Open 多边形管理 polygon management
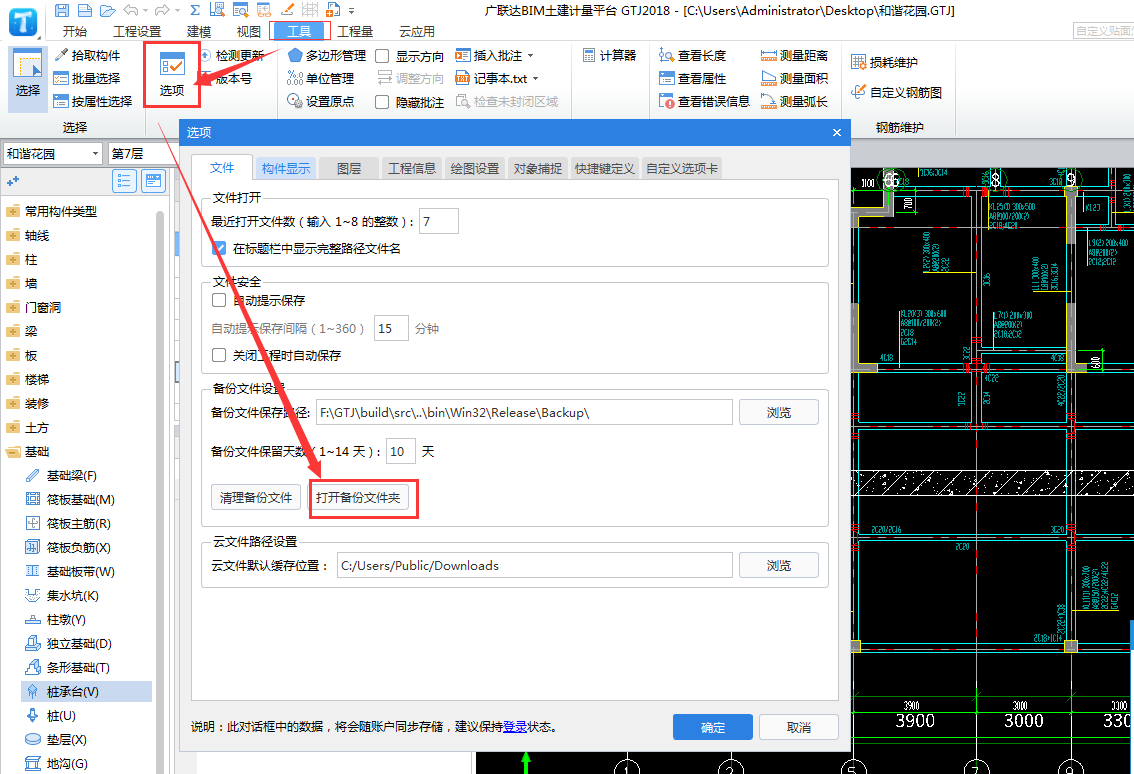The width and height of the screenshot is (1134, 774). click(327, 55)
